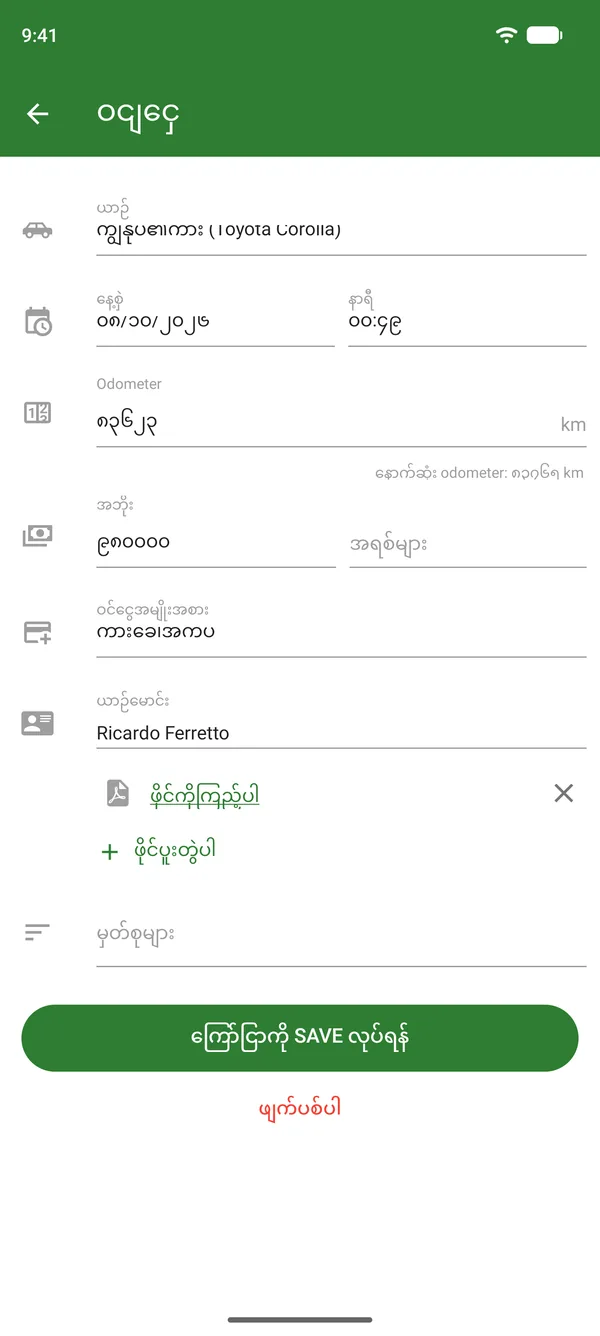Click the green SAVE button
The width and height of the screenshot is (600, 1336).
[300, 1038]
